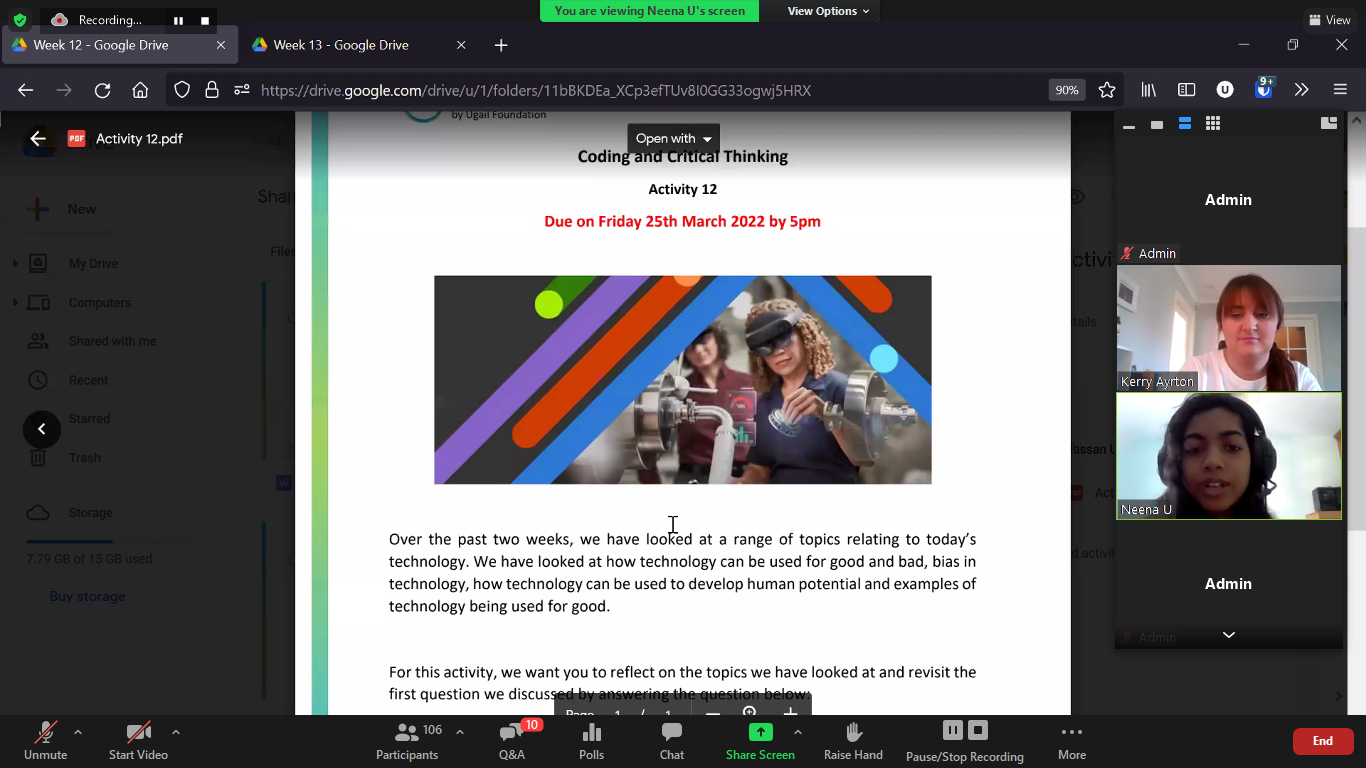Go back from Activity 12.pdf preview
1366x768 pixels.
[38, 139]
